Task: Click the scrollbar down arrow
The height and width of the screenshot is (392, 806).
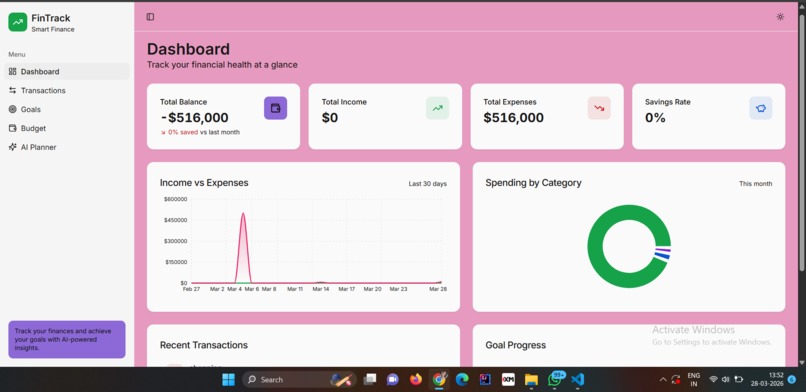Action: 802,362
